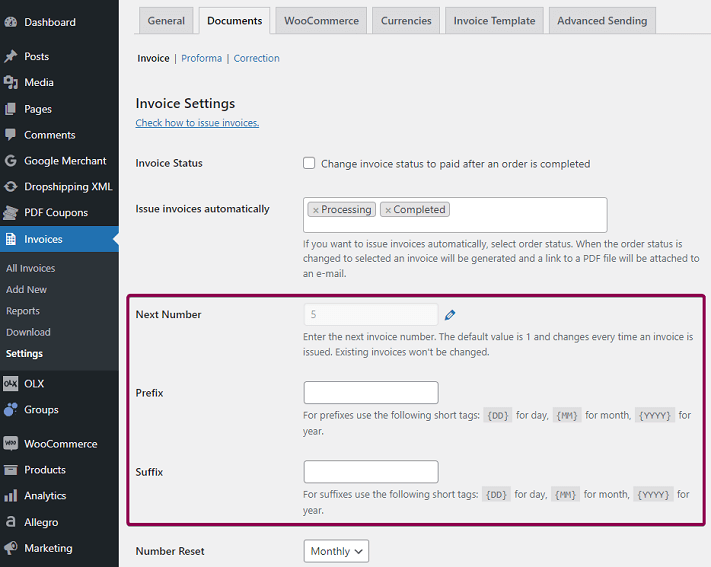Screen dimensions: 711x567
Task: Switch to the Invoice Template tab
Action: tap(494, 21)
